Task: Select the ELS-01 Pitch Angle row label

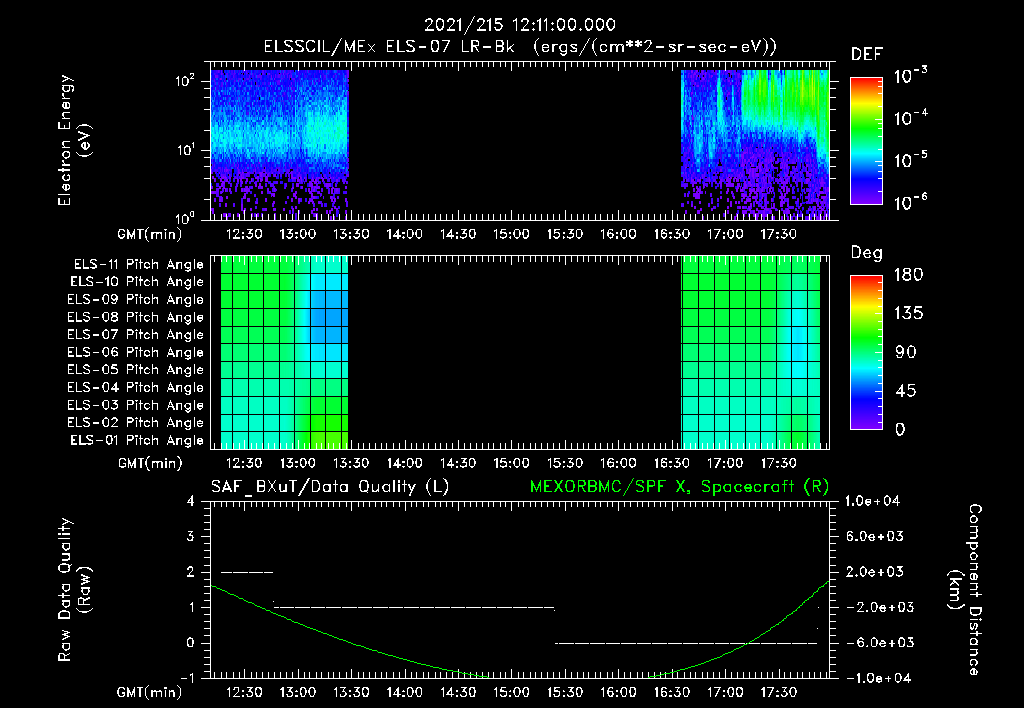Action: tap(137, 440)
